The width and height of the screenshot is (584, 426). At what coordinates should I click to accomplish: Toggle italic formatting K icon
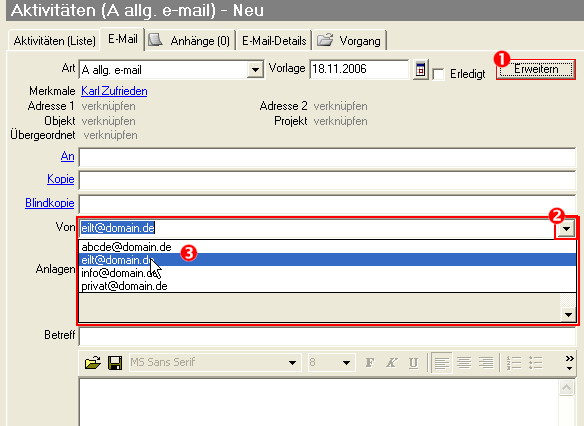pyautogui.click(x=391, y=362)
